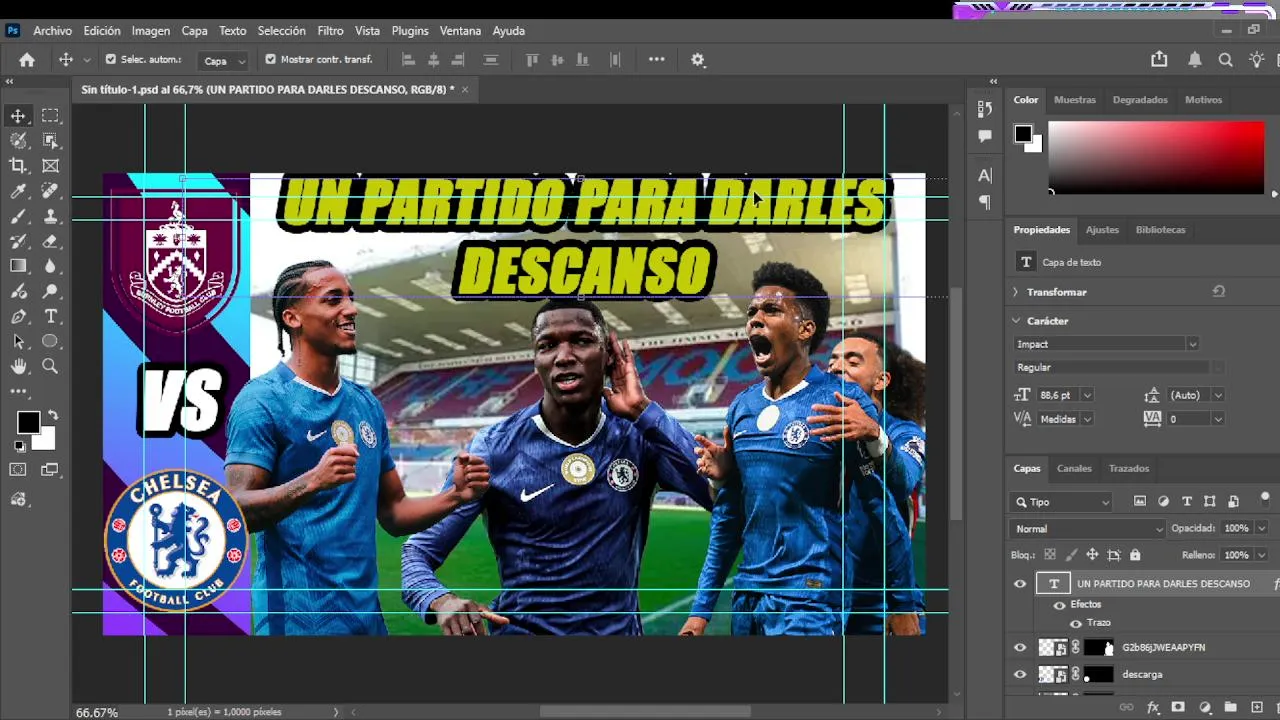Select the Rectangular Marquee tool
Viewport: 1280px width, 720px height.
[50, 116]
